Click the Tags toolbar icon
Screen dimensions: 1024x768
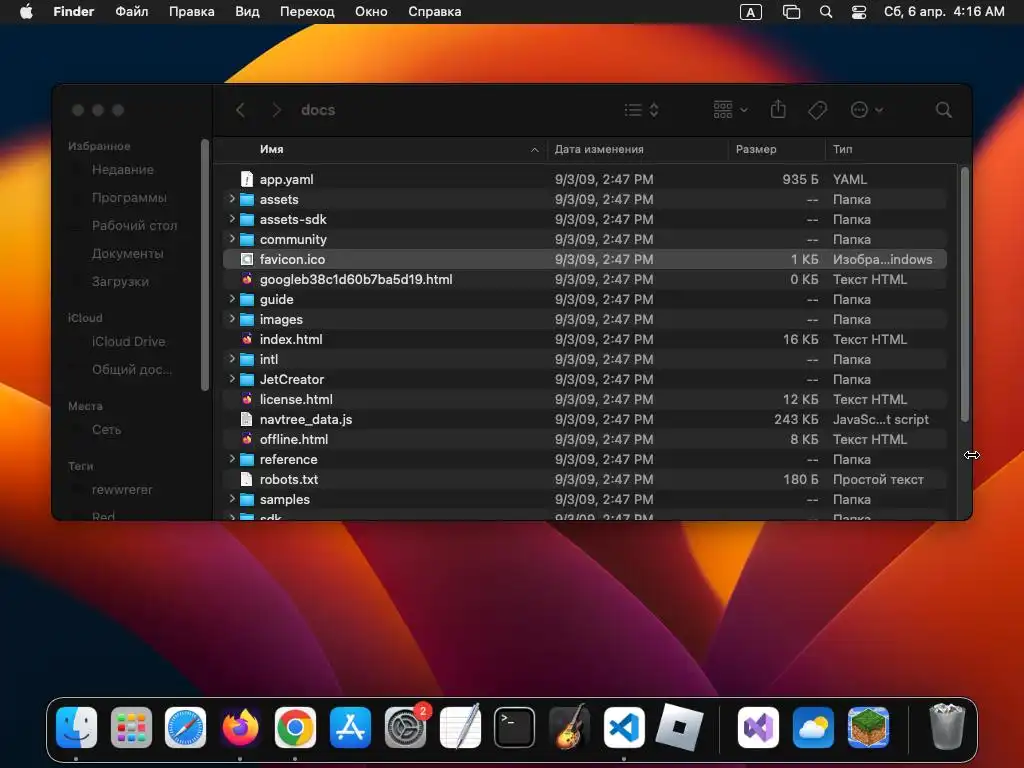pos(817,110)
